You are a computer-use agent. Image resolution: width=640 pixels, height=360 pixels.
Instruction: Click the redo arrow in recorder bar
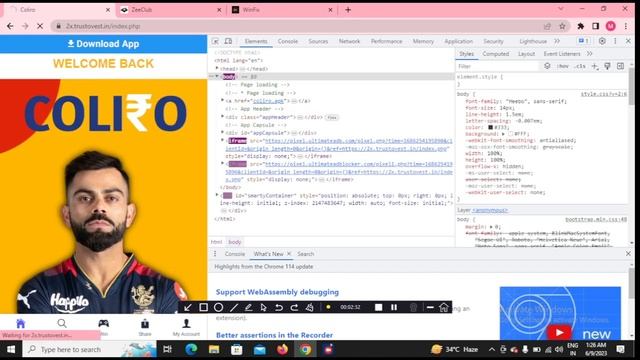pyautogui.click(x=294, y=307)
